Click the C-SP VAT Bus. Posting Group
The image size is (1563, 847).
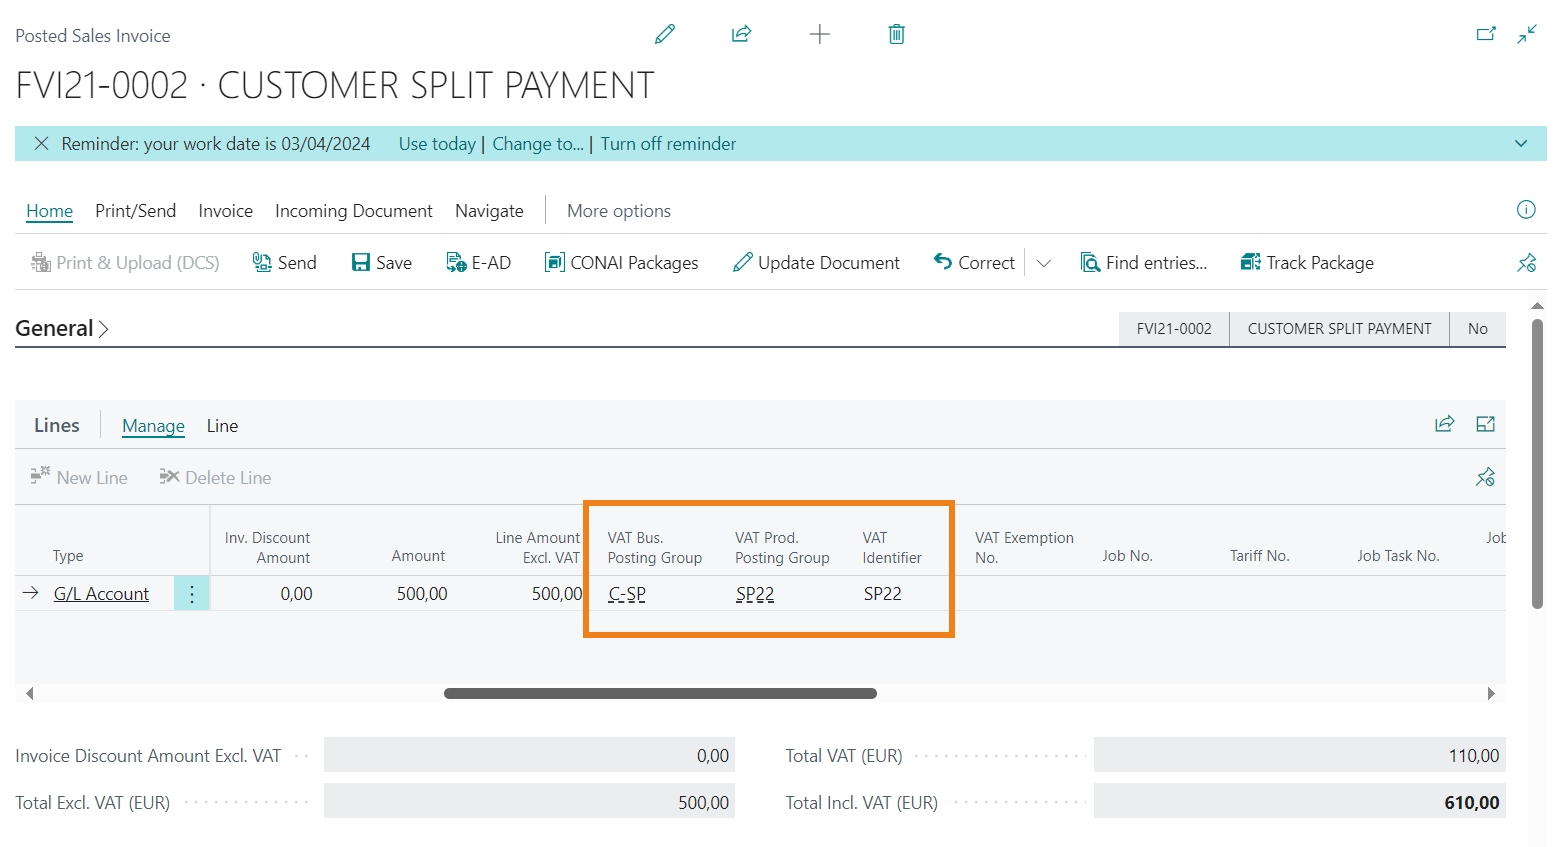tap(627, 594)
